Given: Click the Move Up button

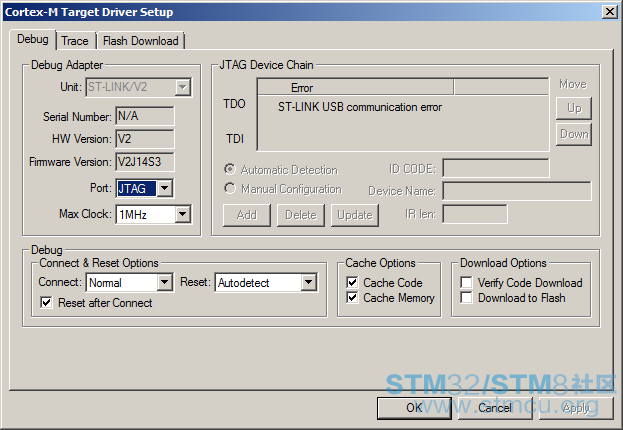Looking at the screenshot, I should tap(574, 108).
